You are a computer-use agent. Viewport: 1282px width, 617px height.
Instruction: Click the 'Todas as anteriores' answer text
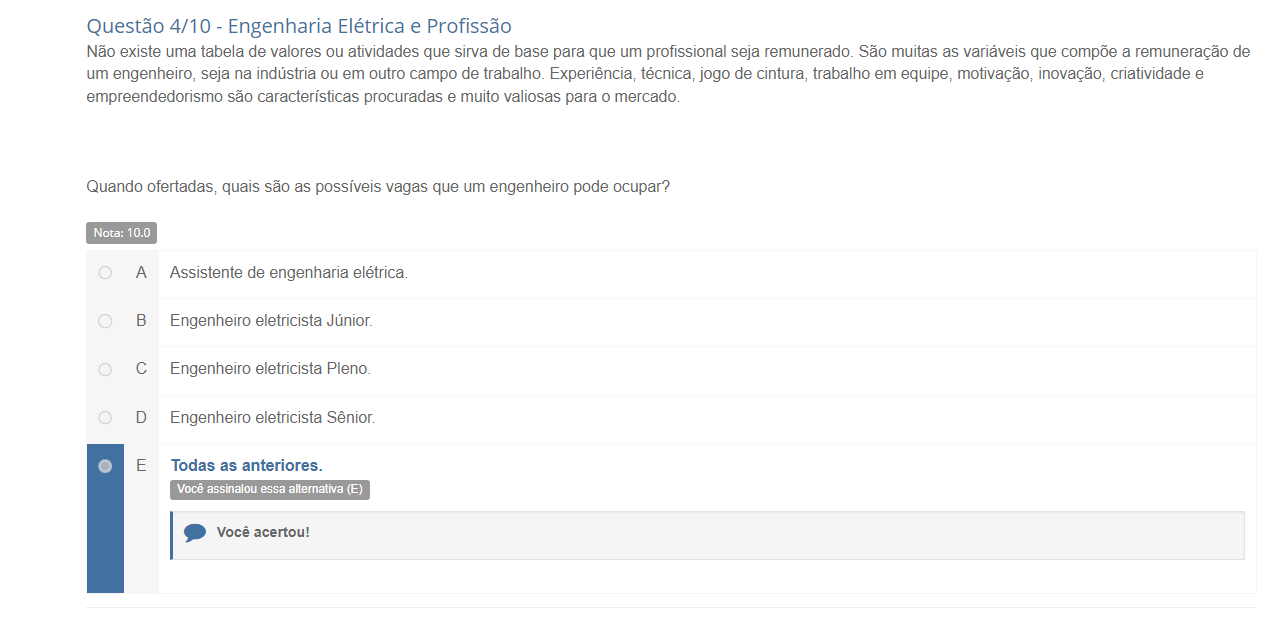click(246, 466)
